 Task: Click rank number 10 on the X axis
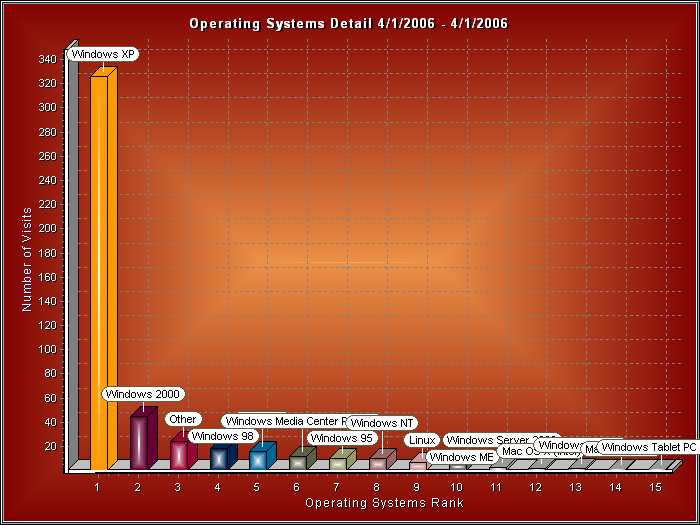pos(456,487)
